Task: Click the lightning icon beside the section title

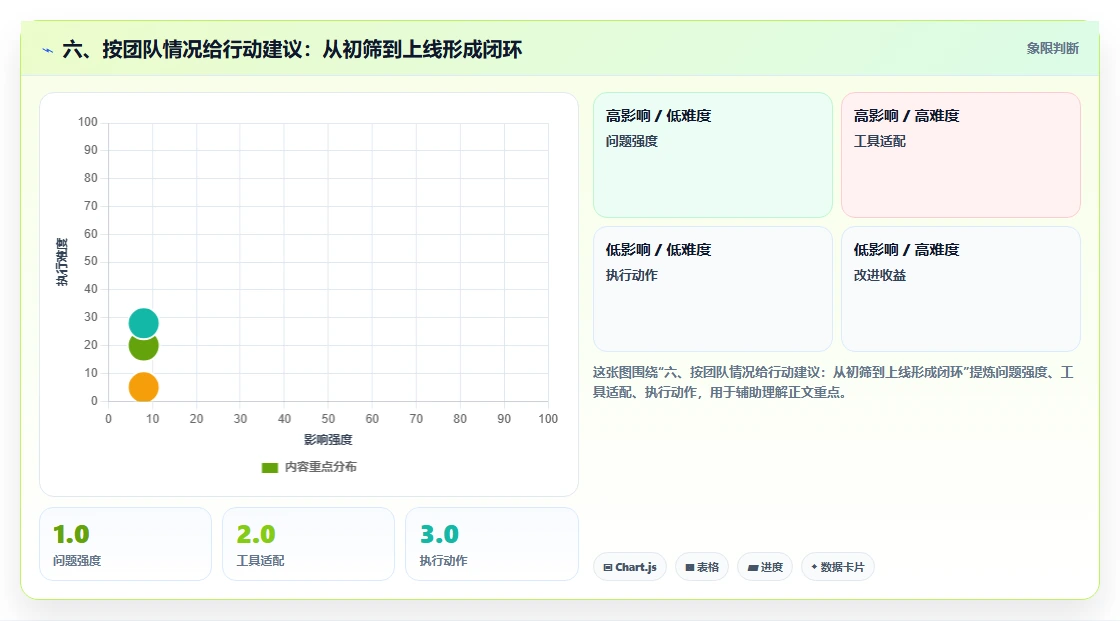Action: click(x=48, y=50)
